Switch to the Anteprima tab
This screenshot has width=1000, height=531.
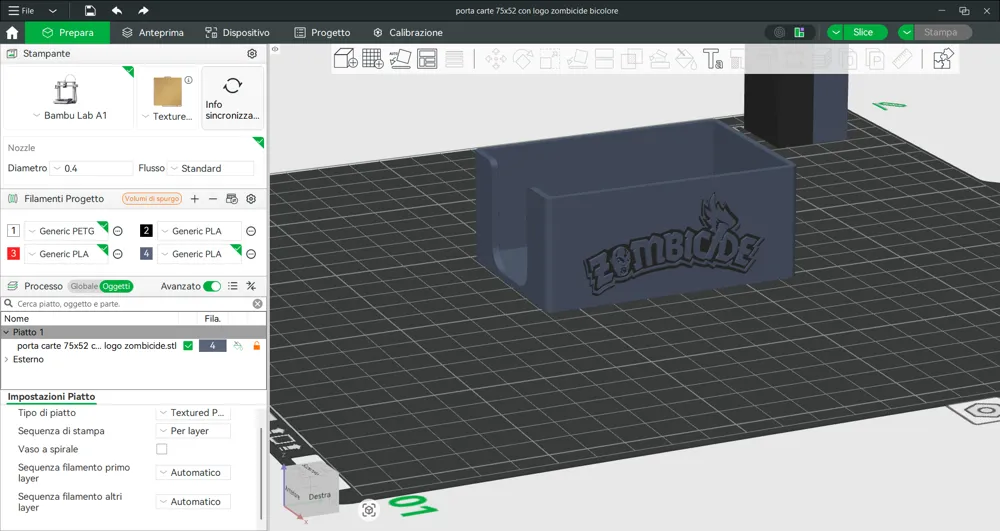[x=153, y=33]
